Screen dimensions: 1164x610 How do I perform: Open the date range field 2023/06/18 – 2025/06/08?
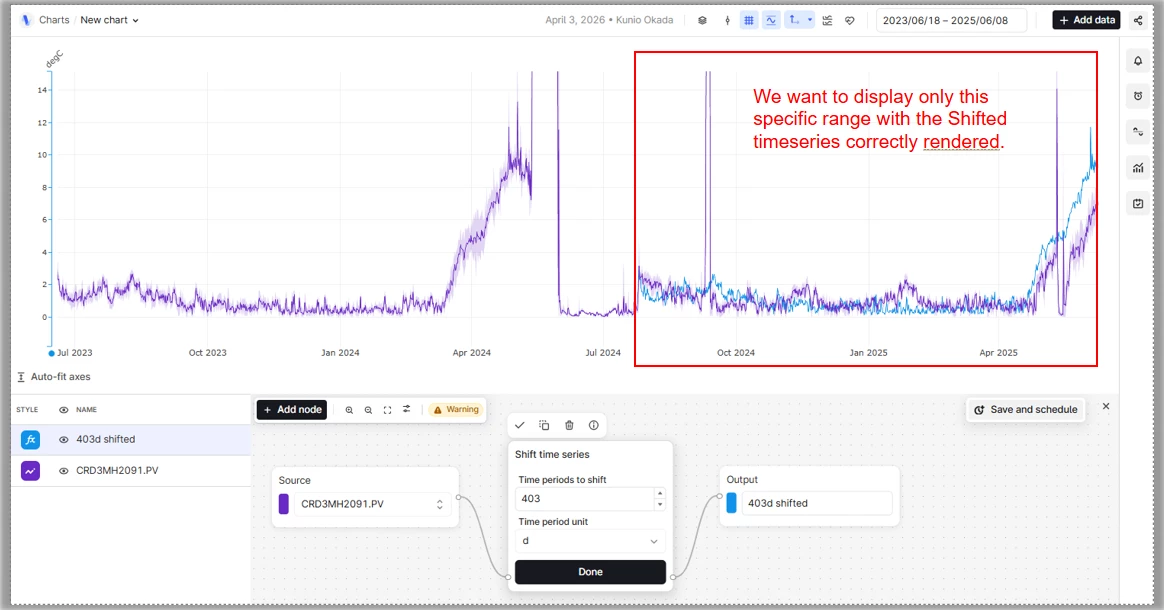point(952,21)
